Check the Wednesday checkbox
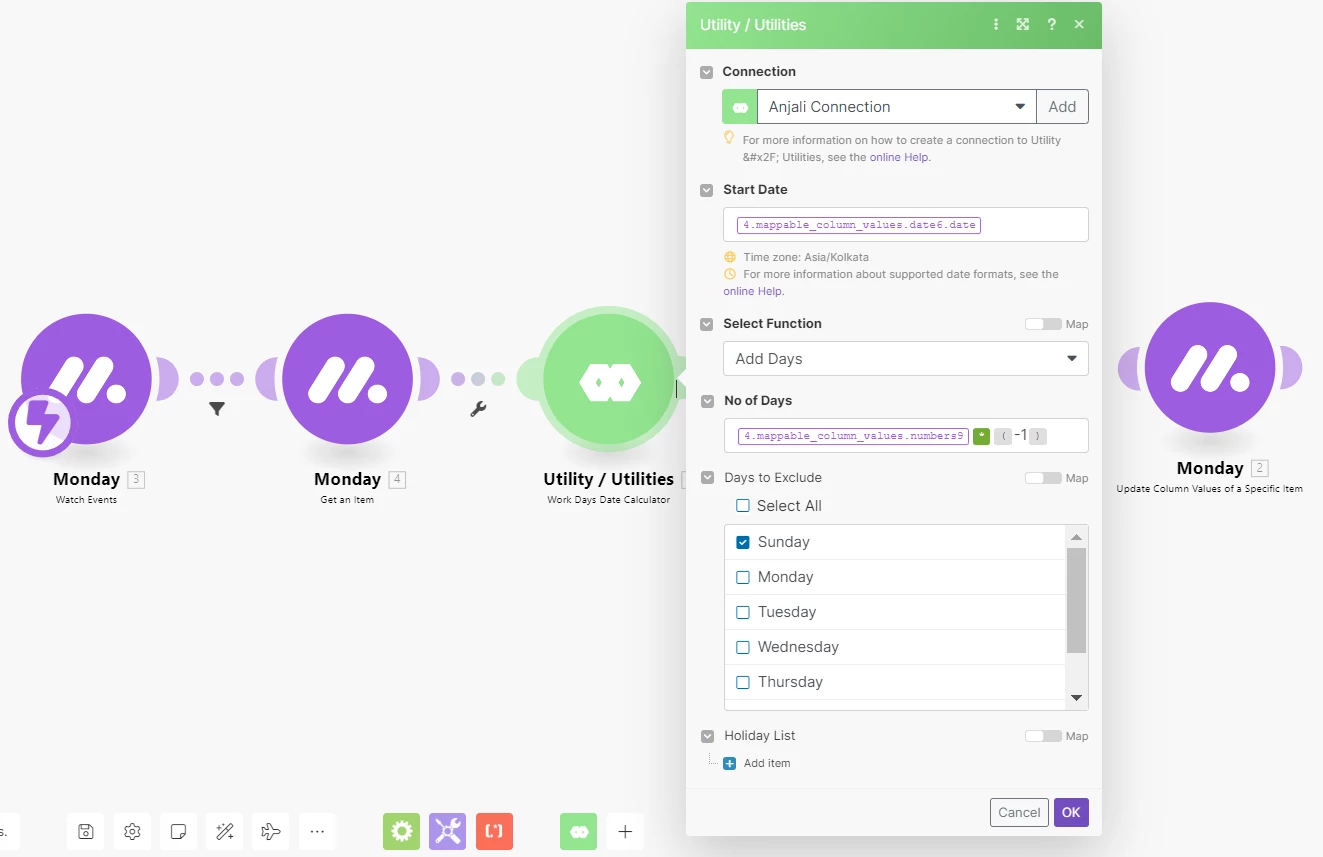The image size is (1323, 857). (743, 647)
